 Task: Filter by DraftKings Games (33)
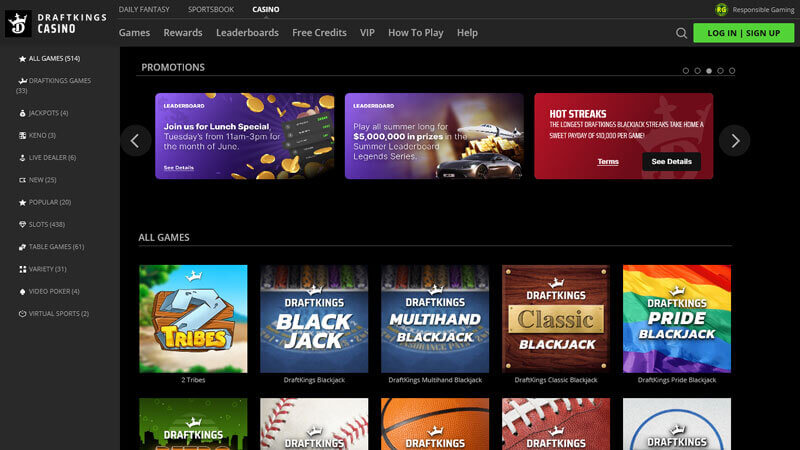(x=53, y=85)
